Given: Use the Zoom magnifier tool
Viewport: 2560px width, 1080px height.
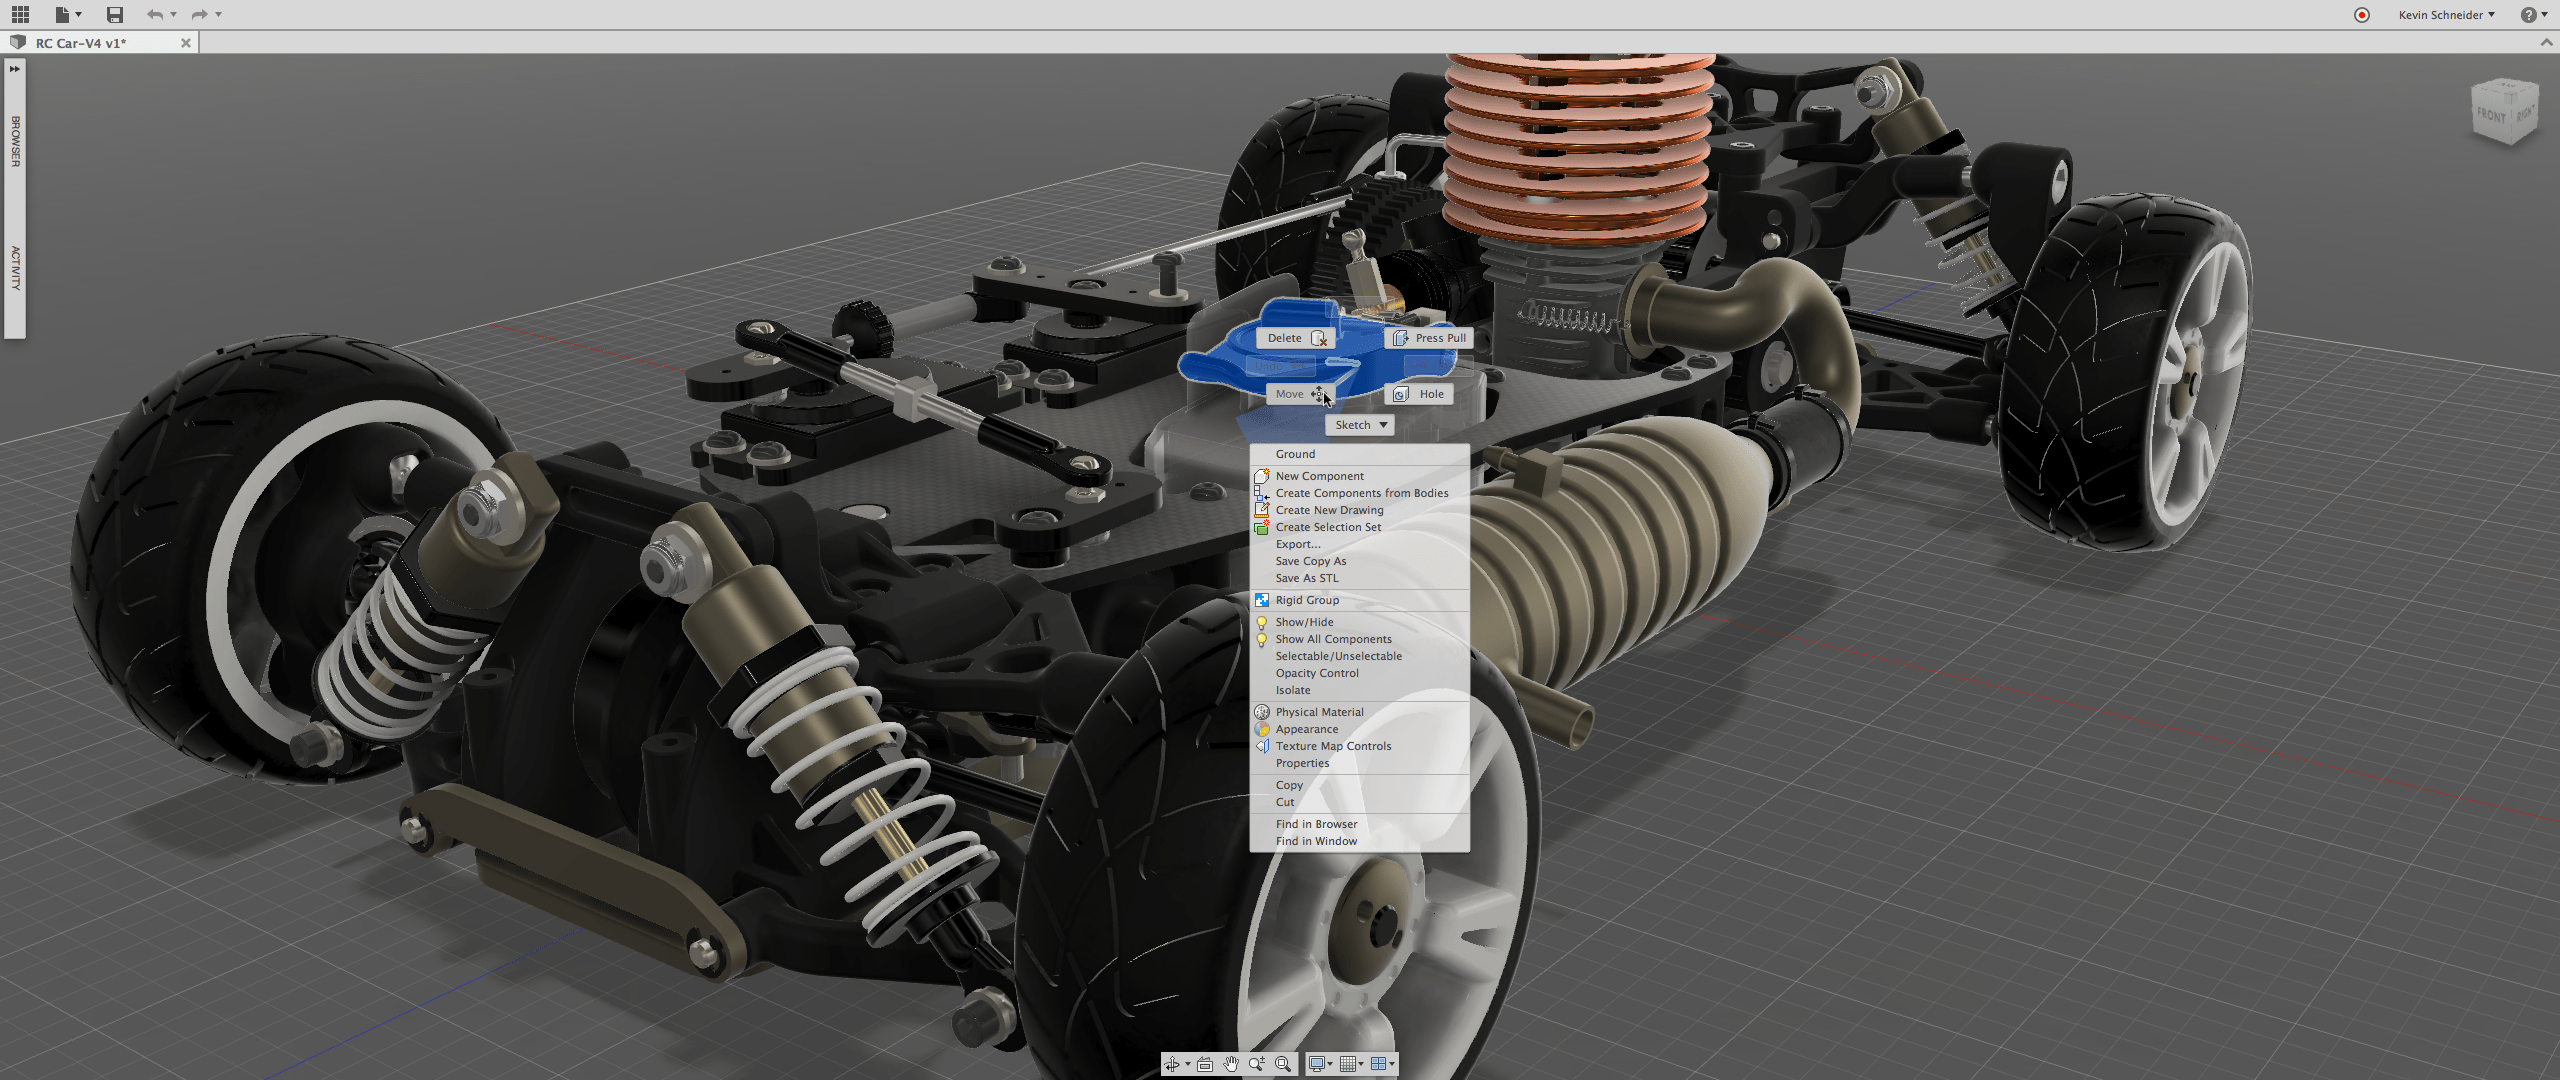Looking at the screenshot, I should coord(1256,1064).
